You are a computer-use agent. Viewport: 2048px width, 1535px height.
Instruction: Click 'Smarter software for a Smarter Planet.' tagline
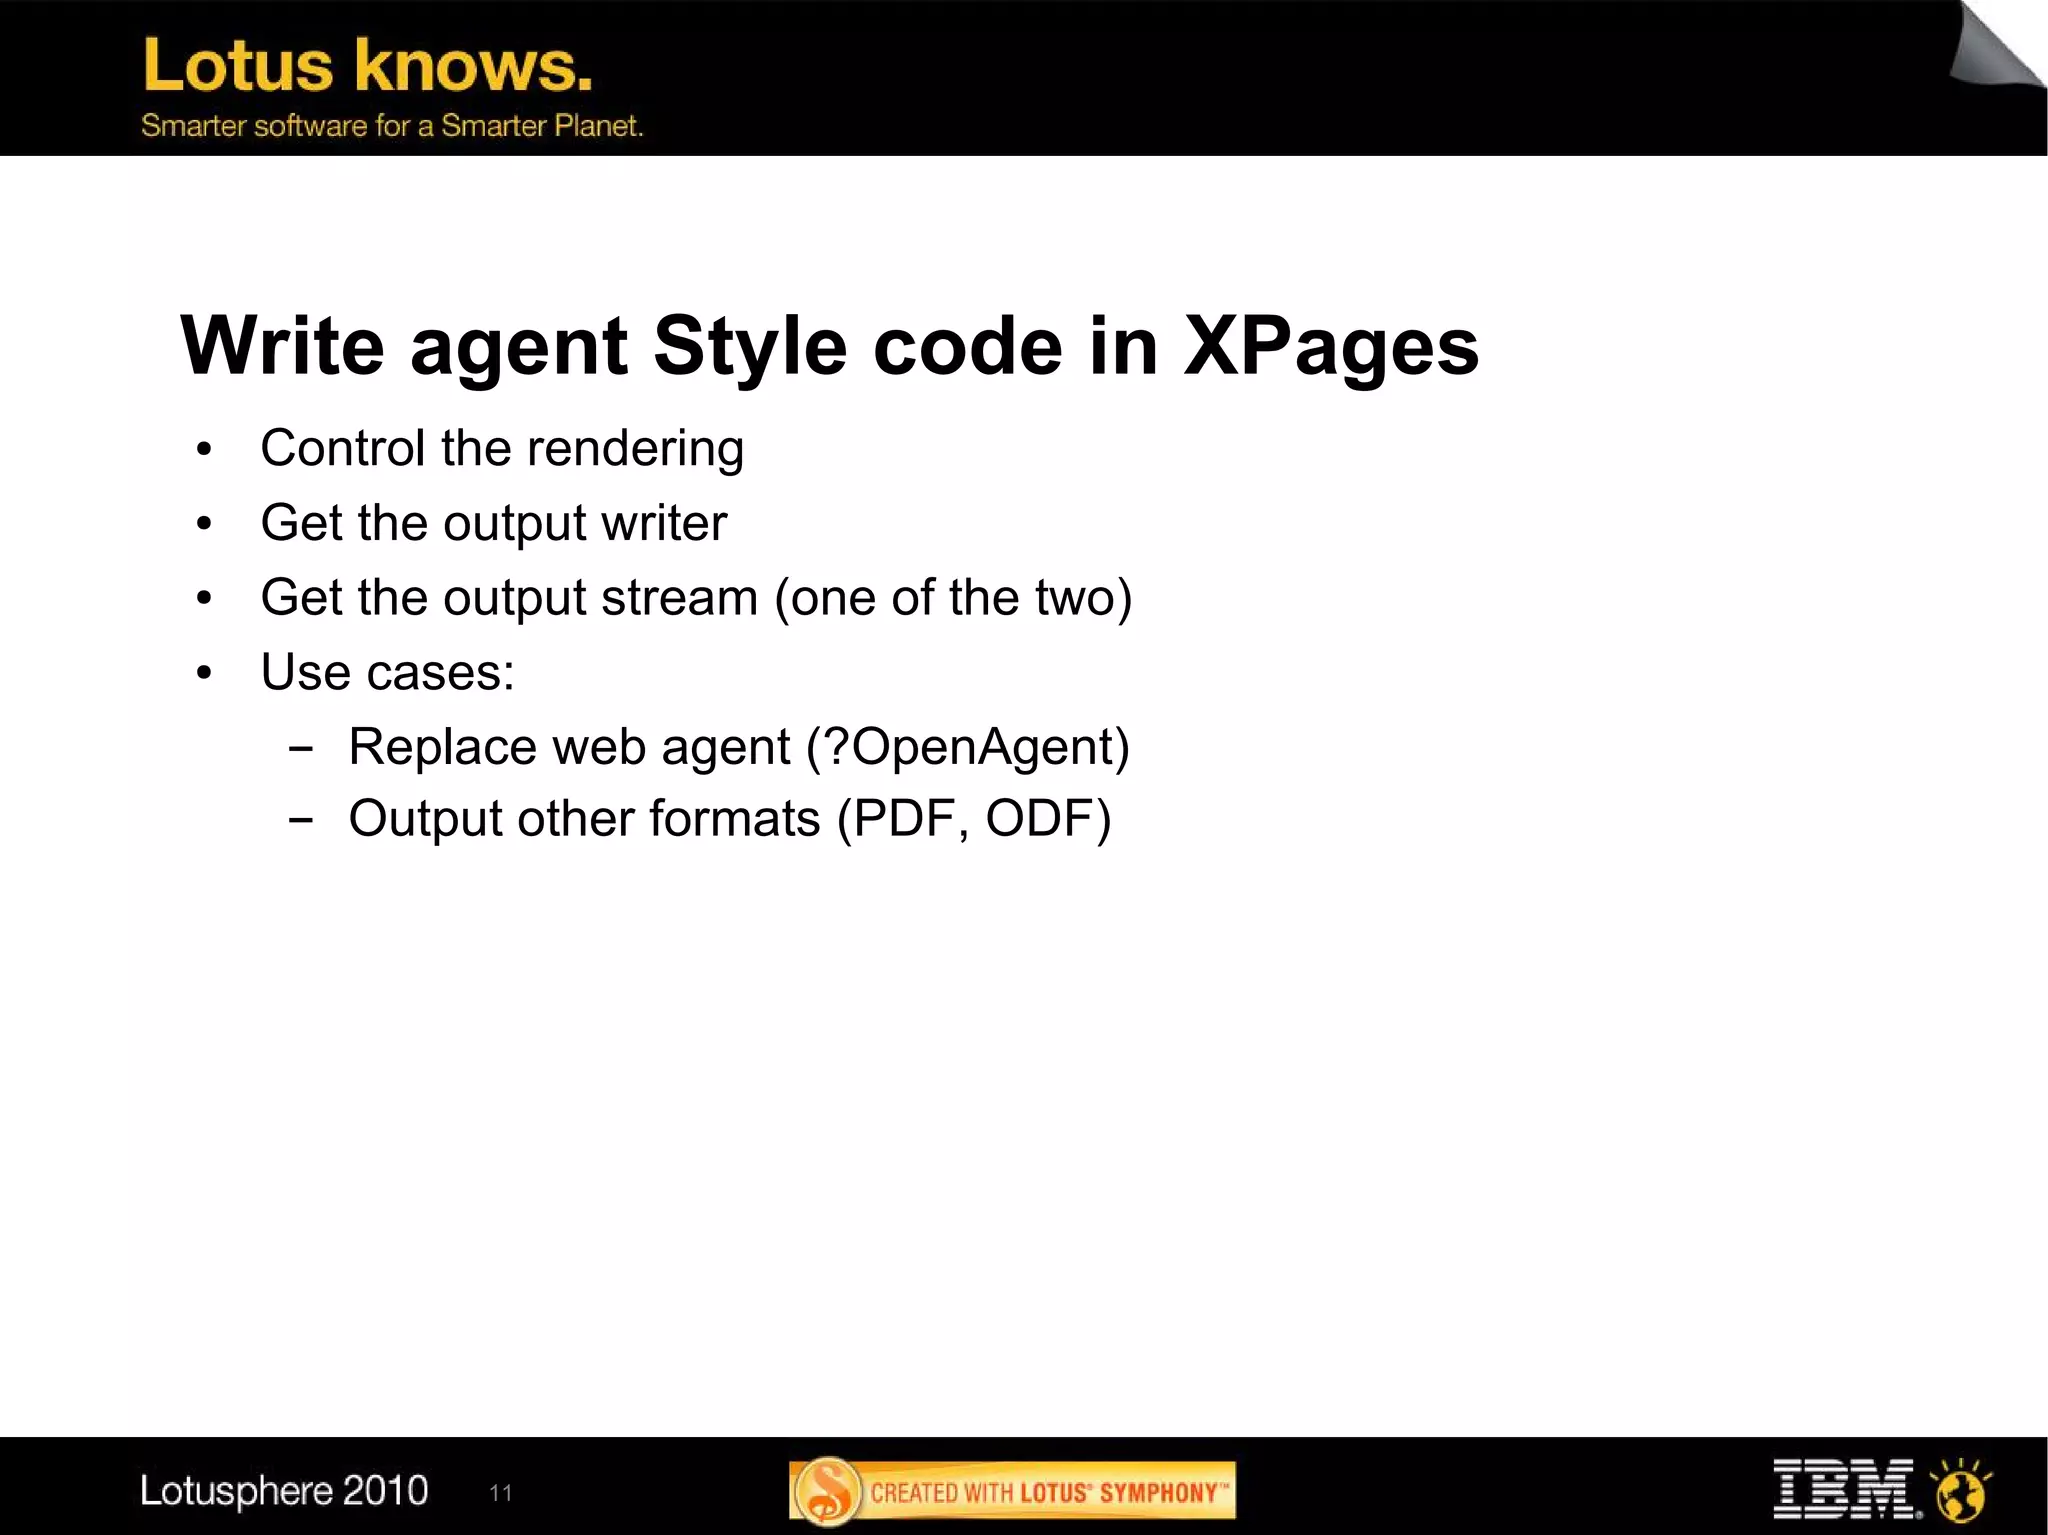point(392,126)
